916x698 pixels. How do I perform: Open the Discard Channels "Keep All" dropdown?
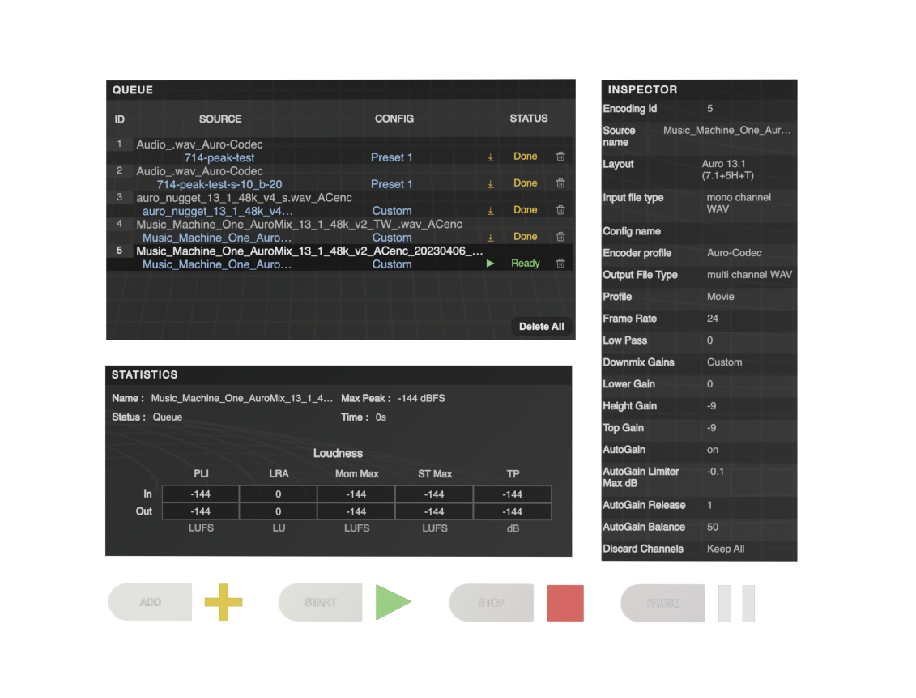pyautogui.click(x=726, y=549)
